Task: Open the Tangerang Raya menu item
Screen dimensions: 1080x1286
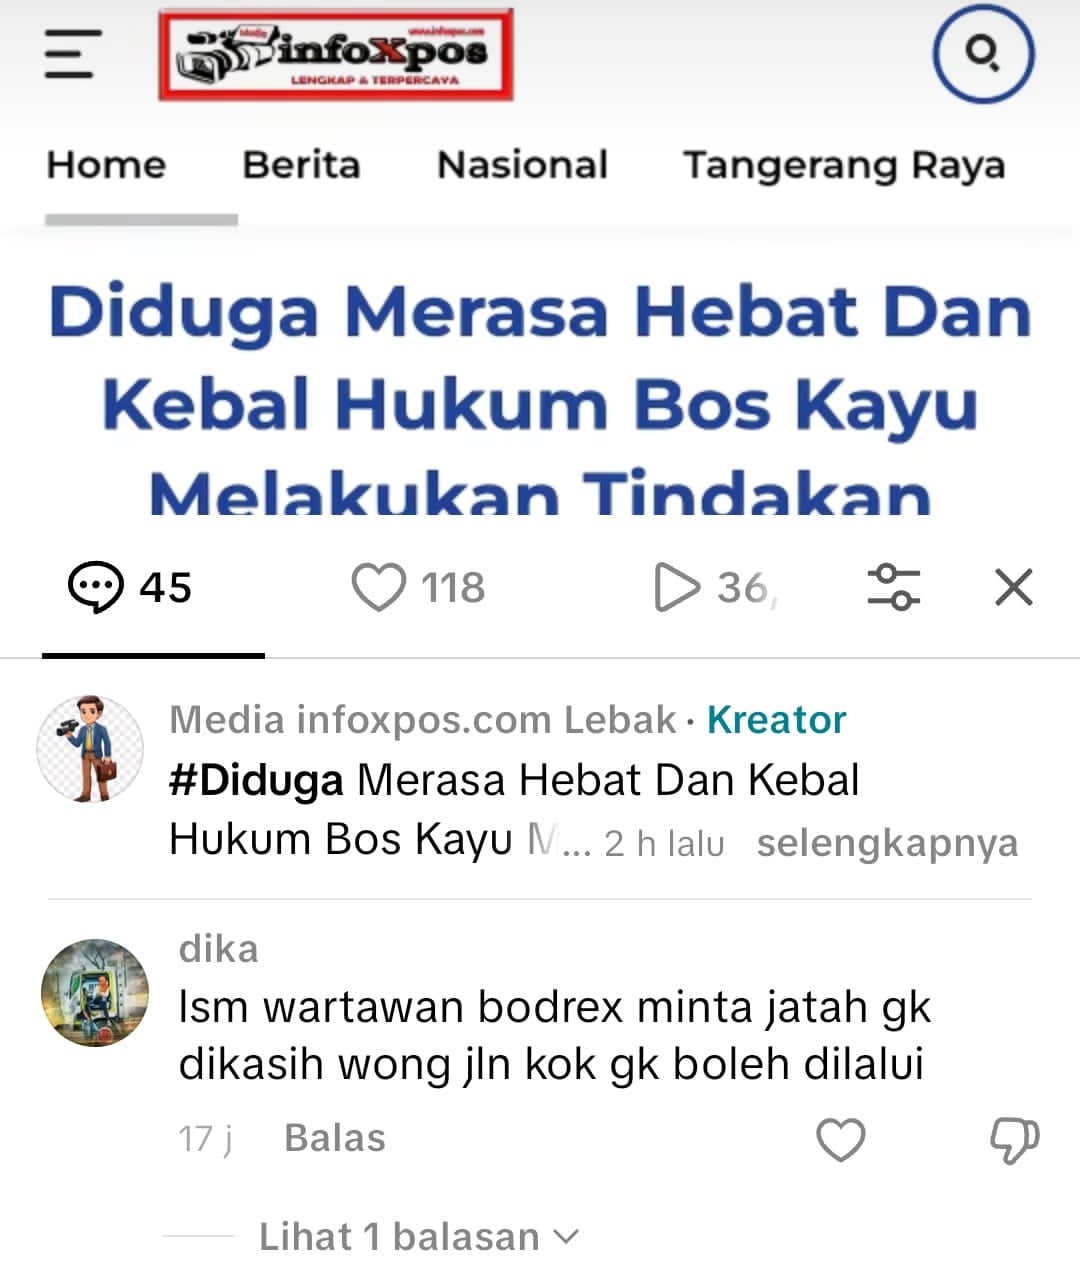Action: (844, 166)
